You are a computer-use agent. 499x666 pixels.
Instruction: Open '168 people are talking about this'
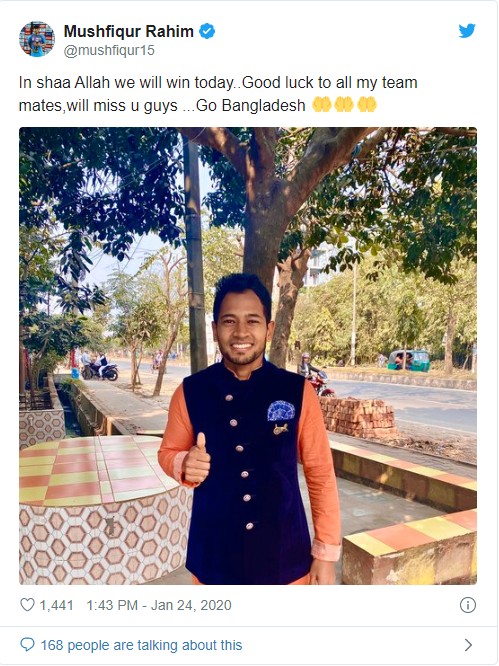(141, 645)
